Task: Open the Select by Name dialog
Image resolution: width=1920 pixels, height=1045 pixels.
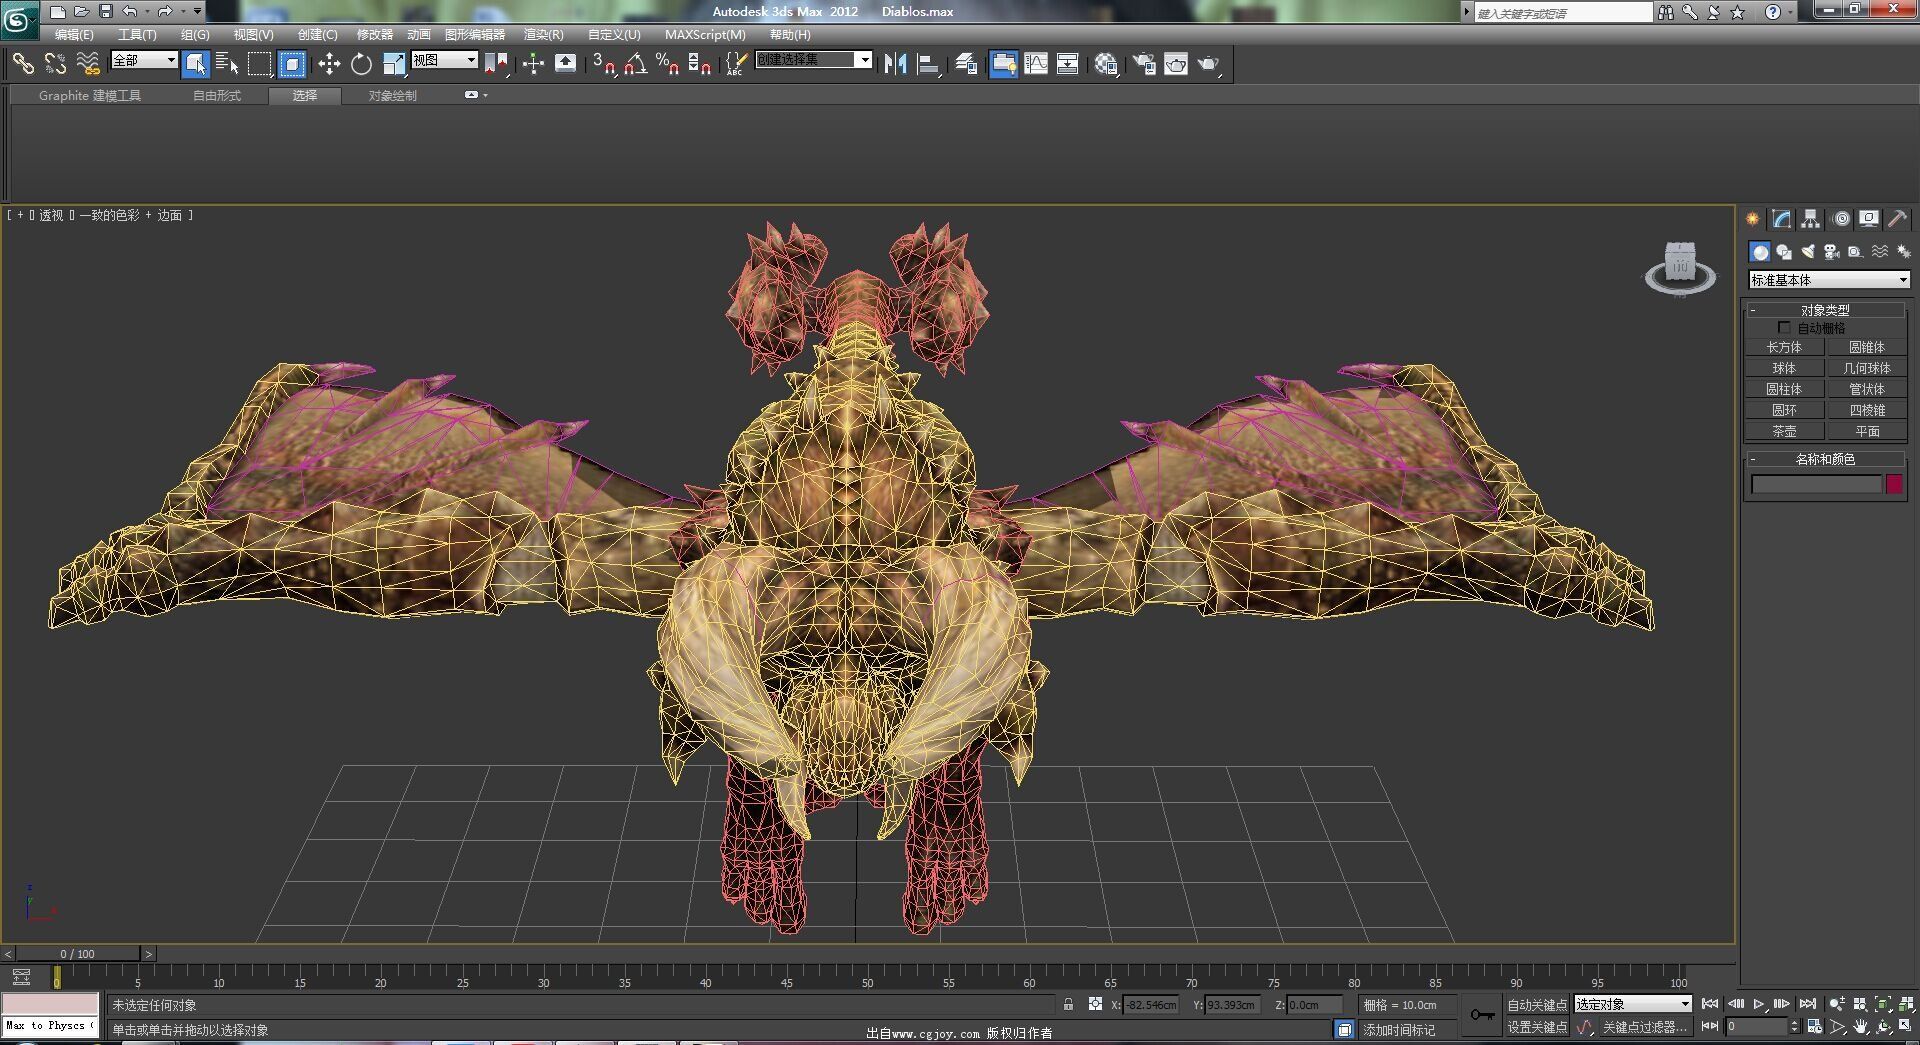Action: coord(227,64)
